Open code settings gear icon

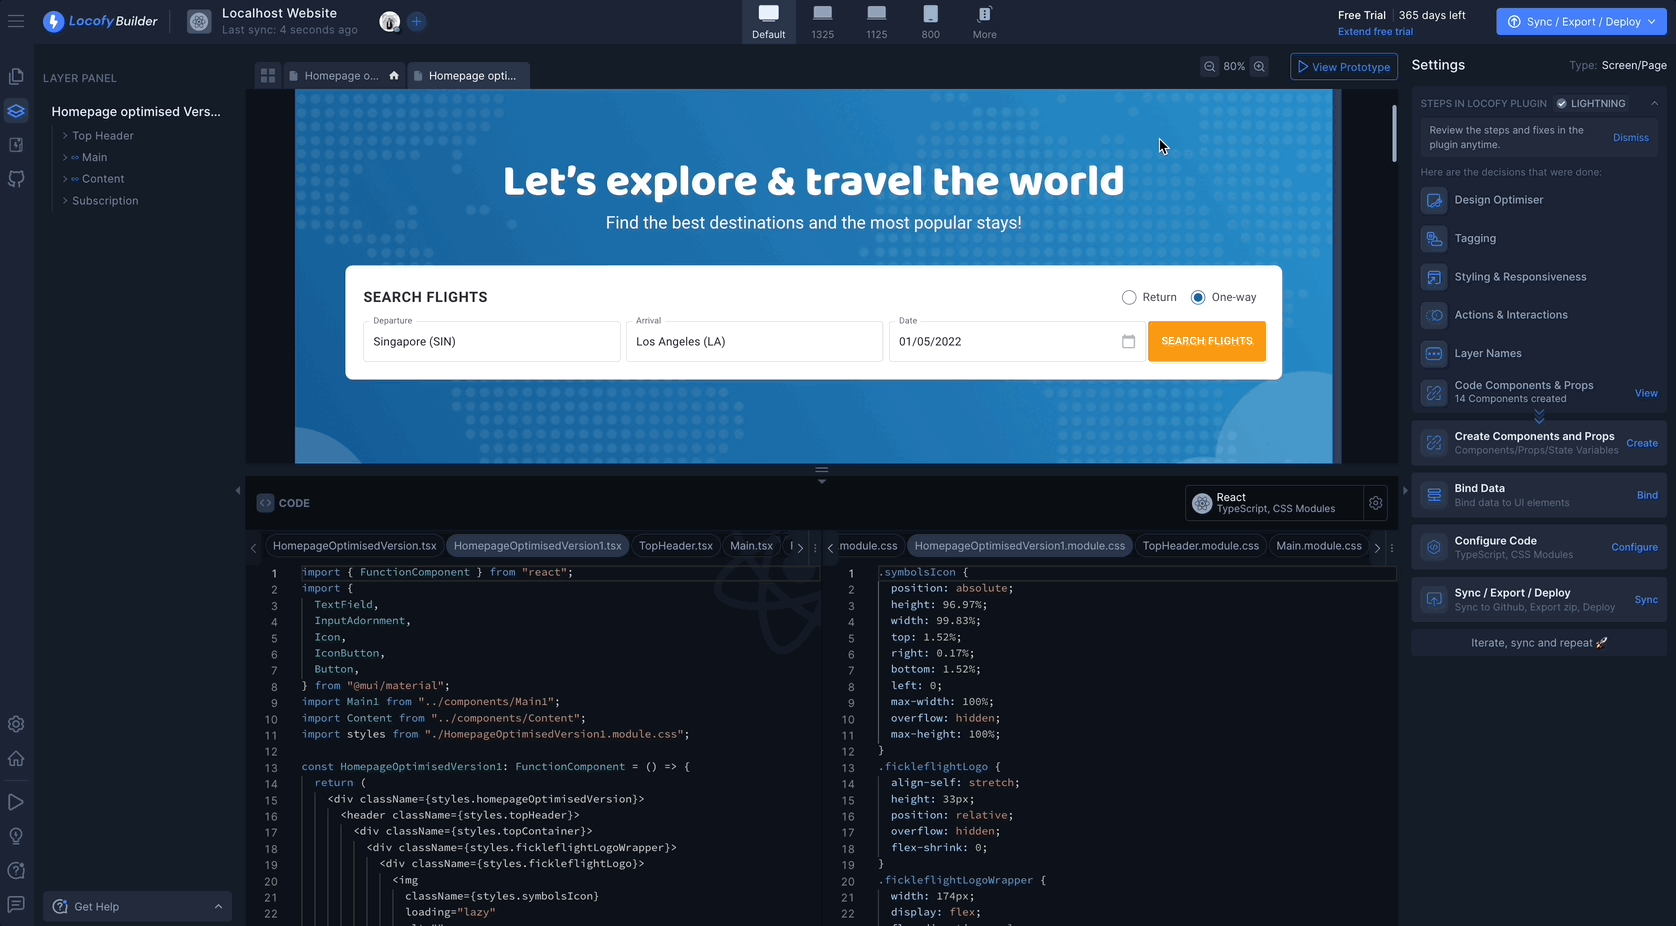pos(1376,503)
